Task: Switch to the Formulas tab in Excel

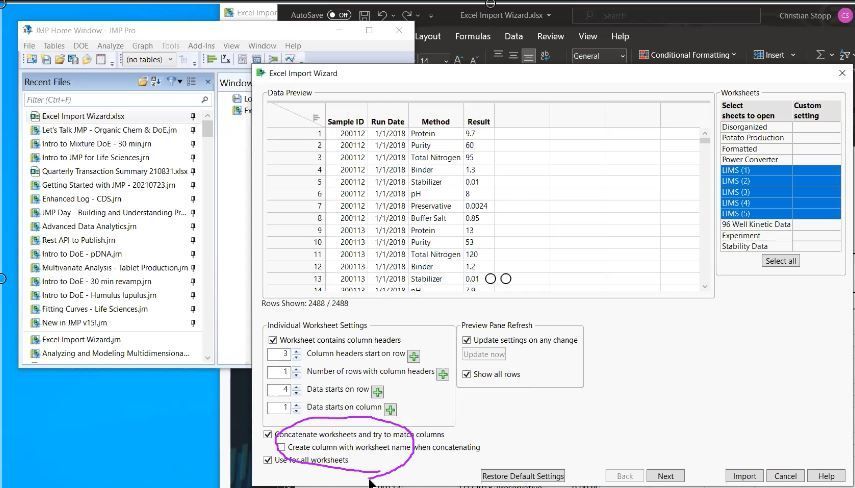Action: point(473,36)
